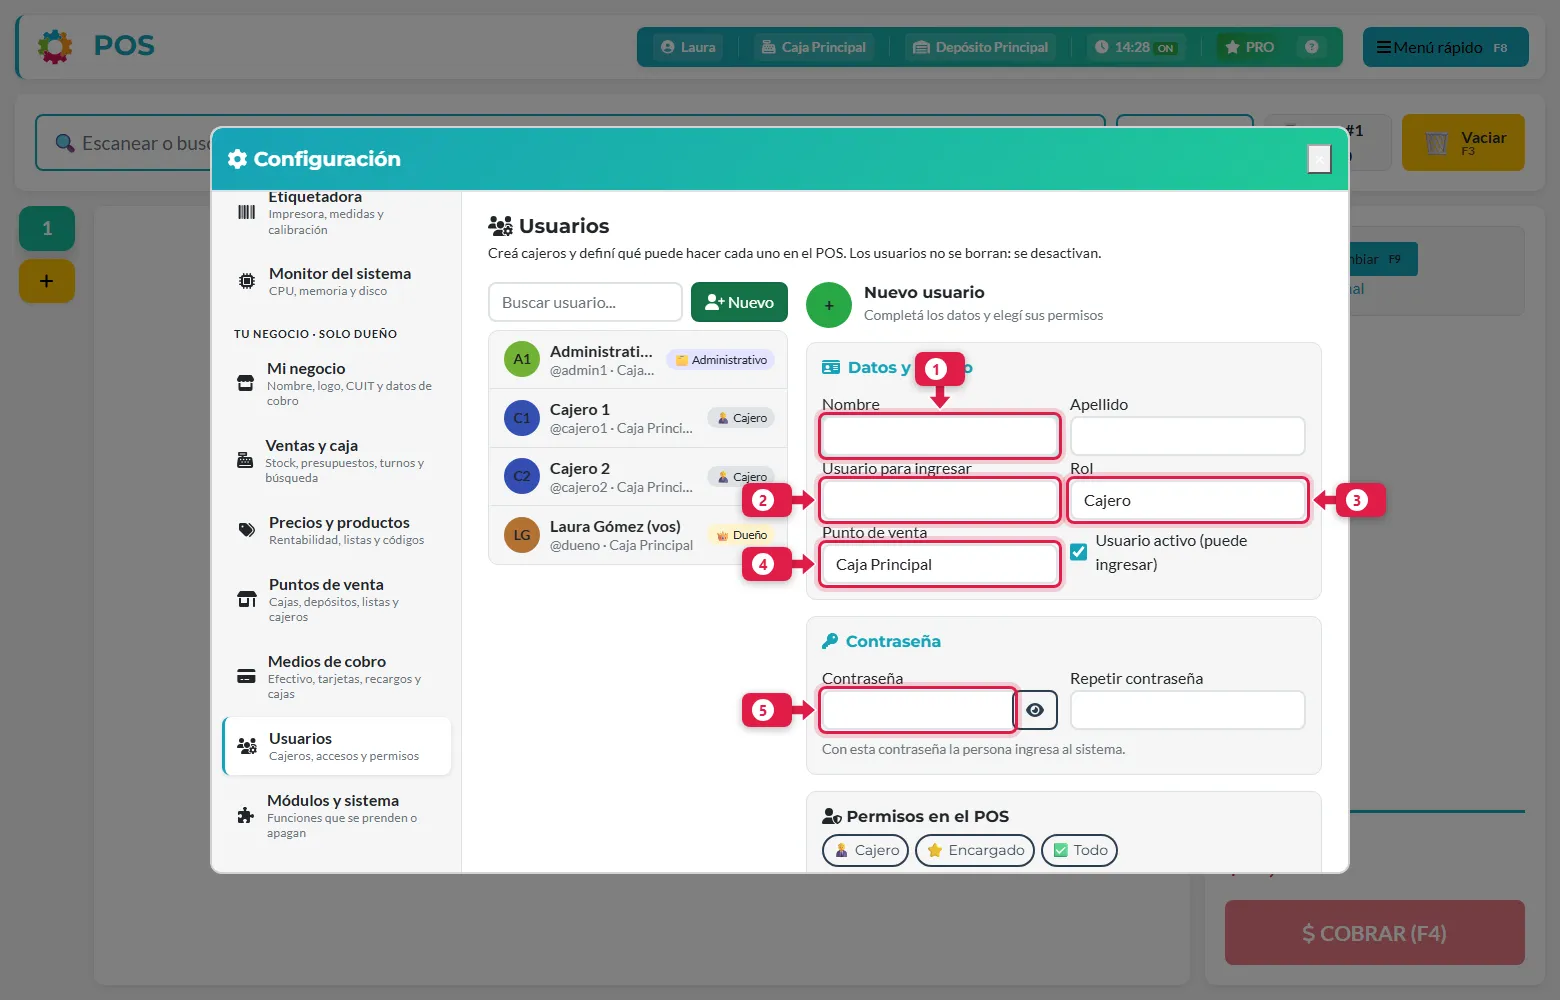1560x1000 pixels.
Task: Focus the Buscar usuario search field
Action: click(585, 302)
